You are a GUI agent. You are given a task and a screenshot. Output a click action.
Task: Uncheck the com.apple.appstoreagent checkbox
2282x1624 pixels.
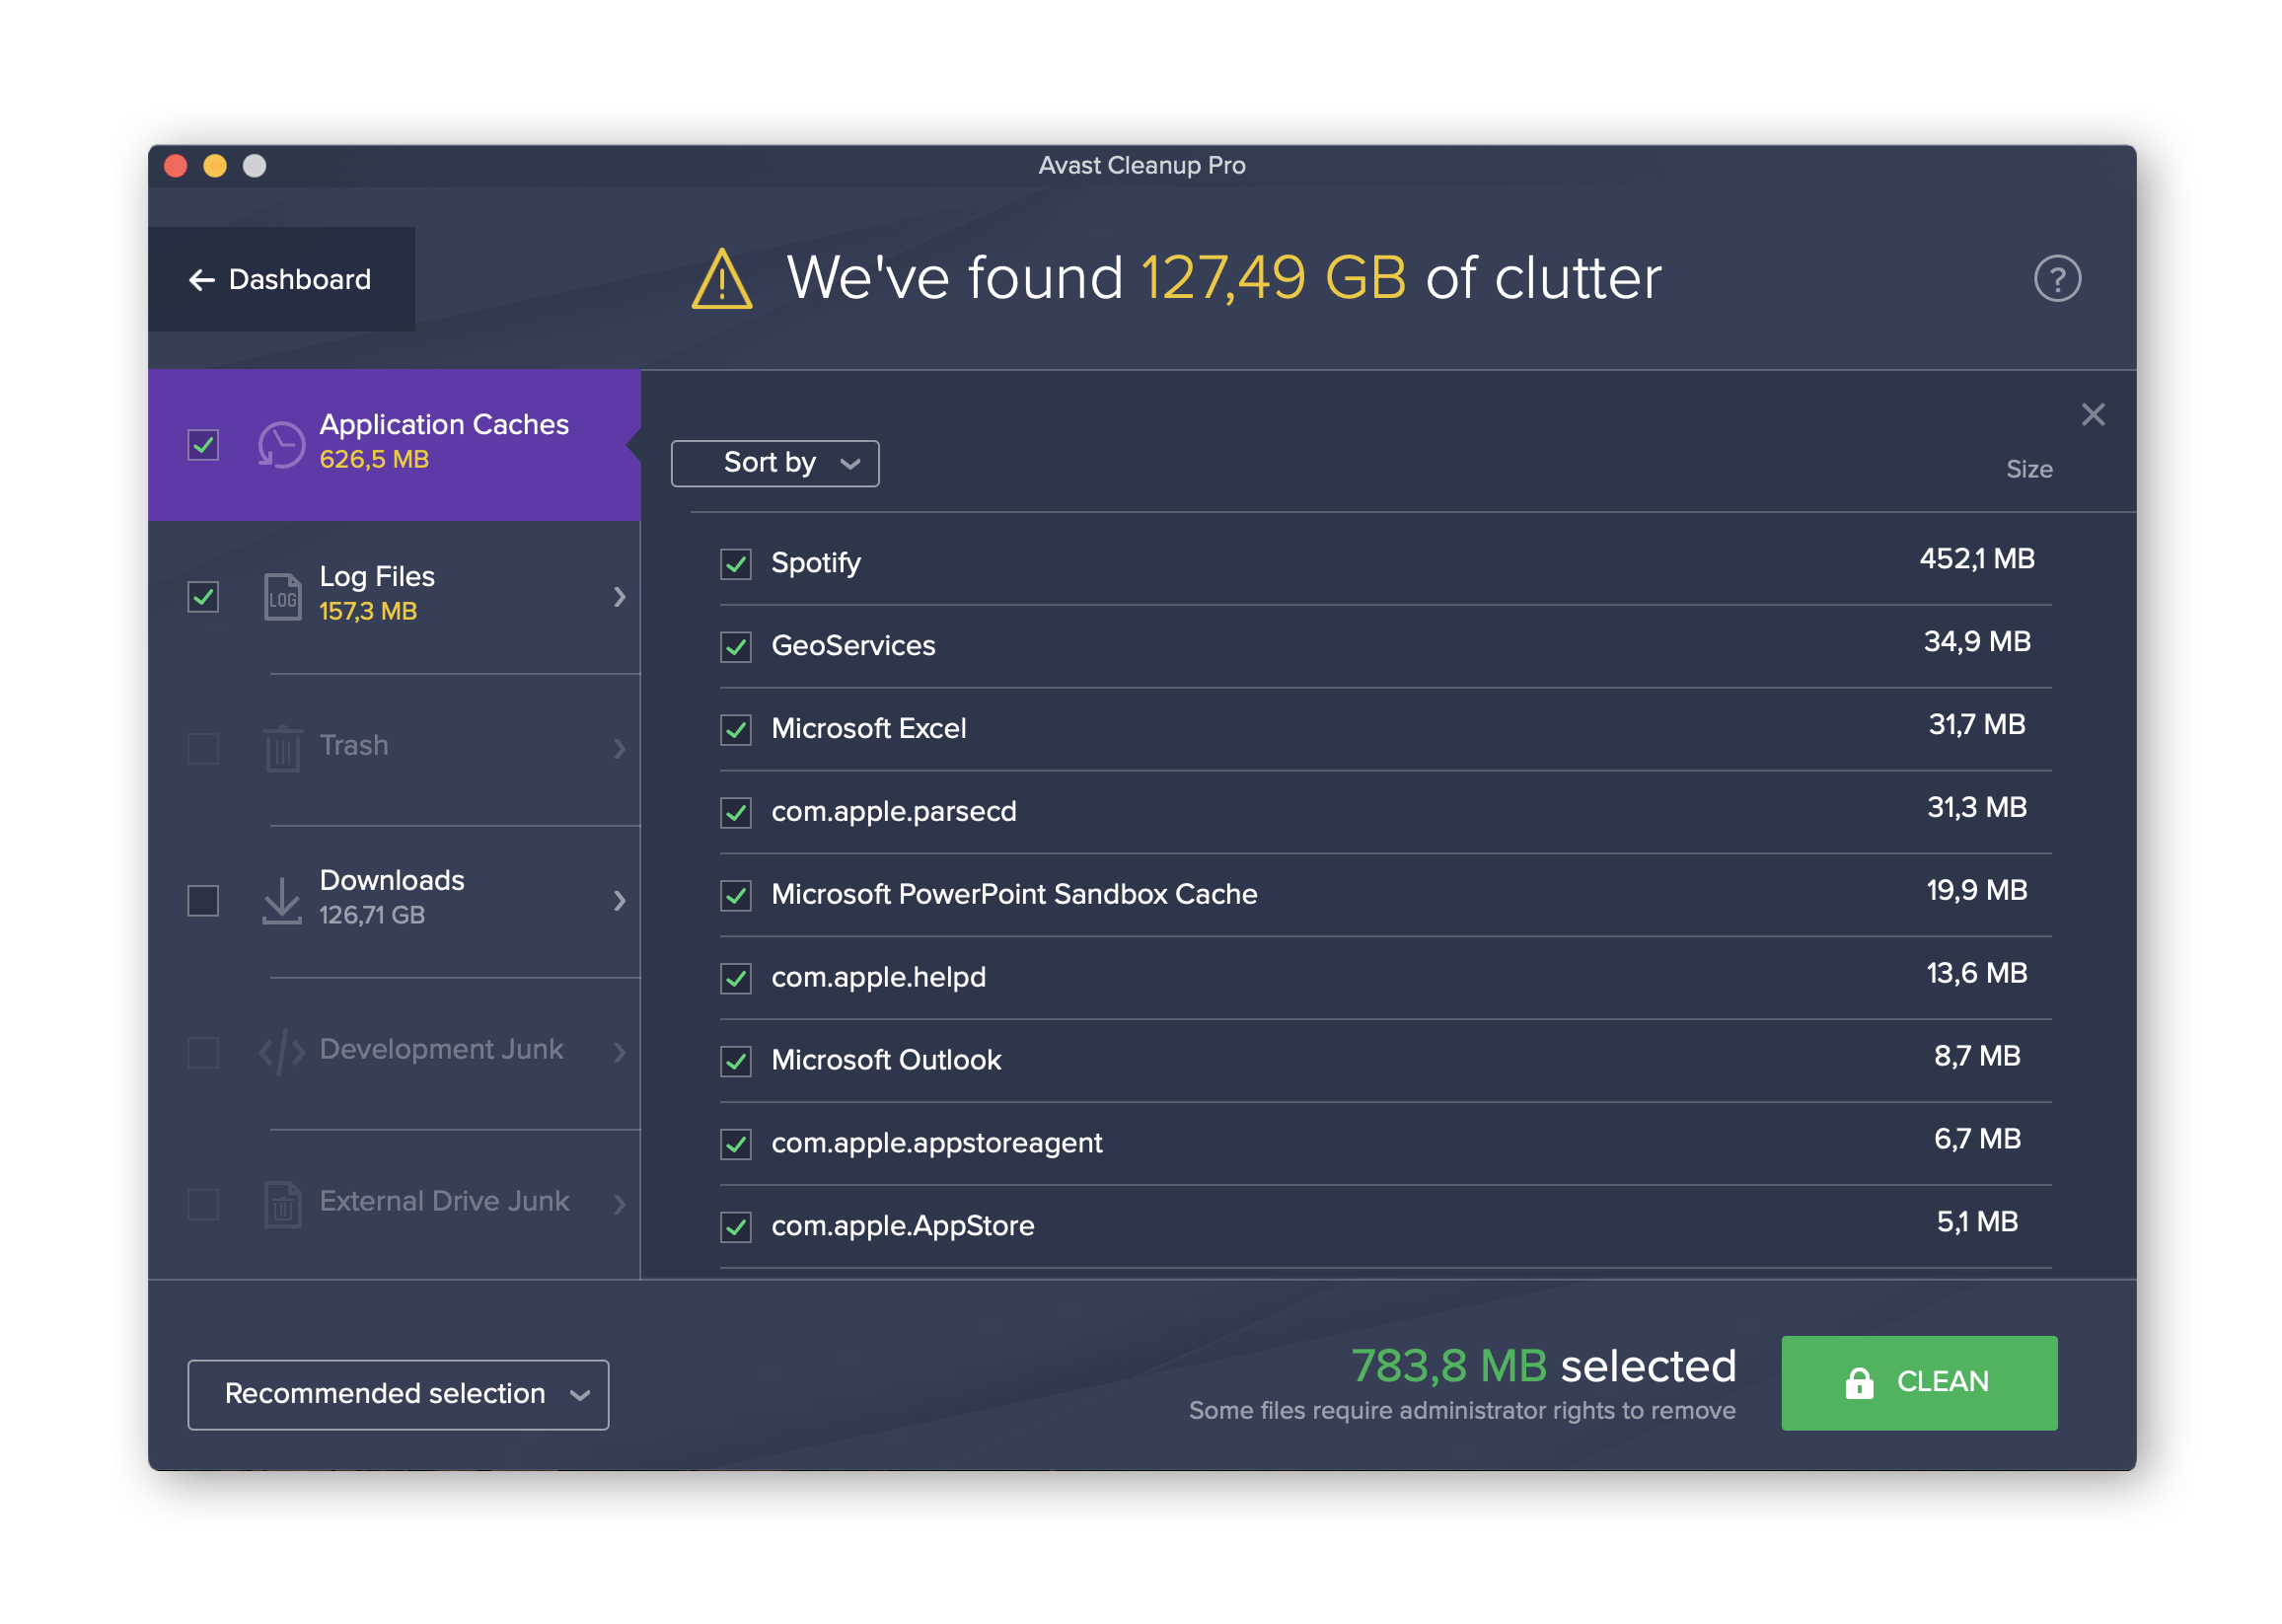[736, 1145]
